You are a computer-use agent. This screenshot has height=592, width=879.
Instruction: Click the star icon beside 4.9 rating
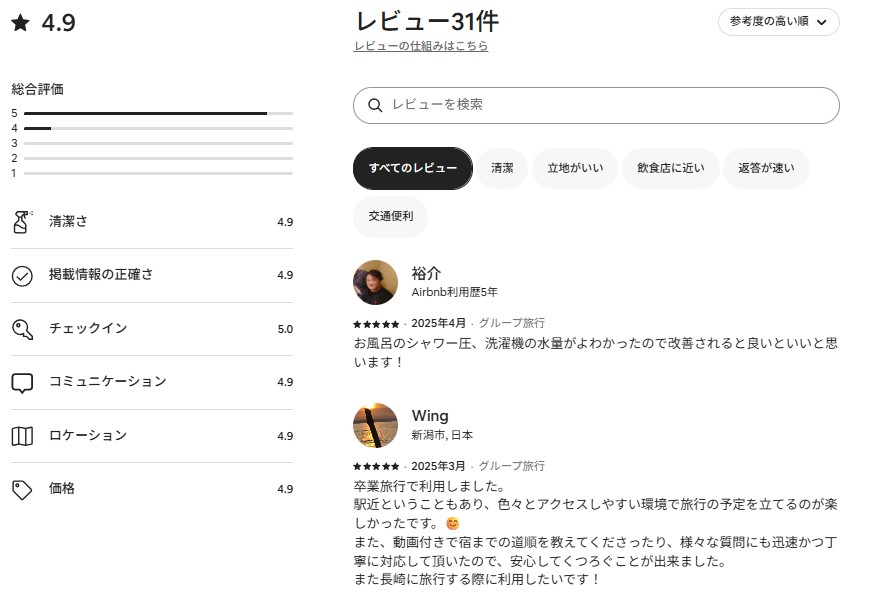point(20,23)
